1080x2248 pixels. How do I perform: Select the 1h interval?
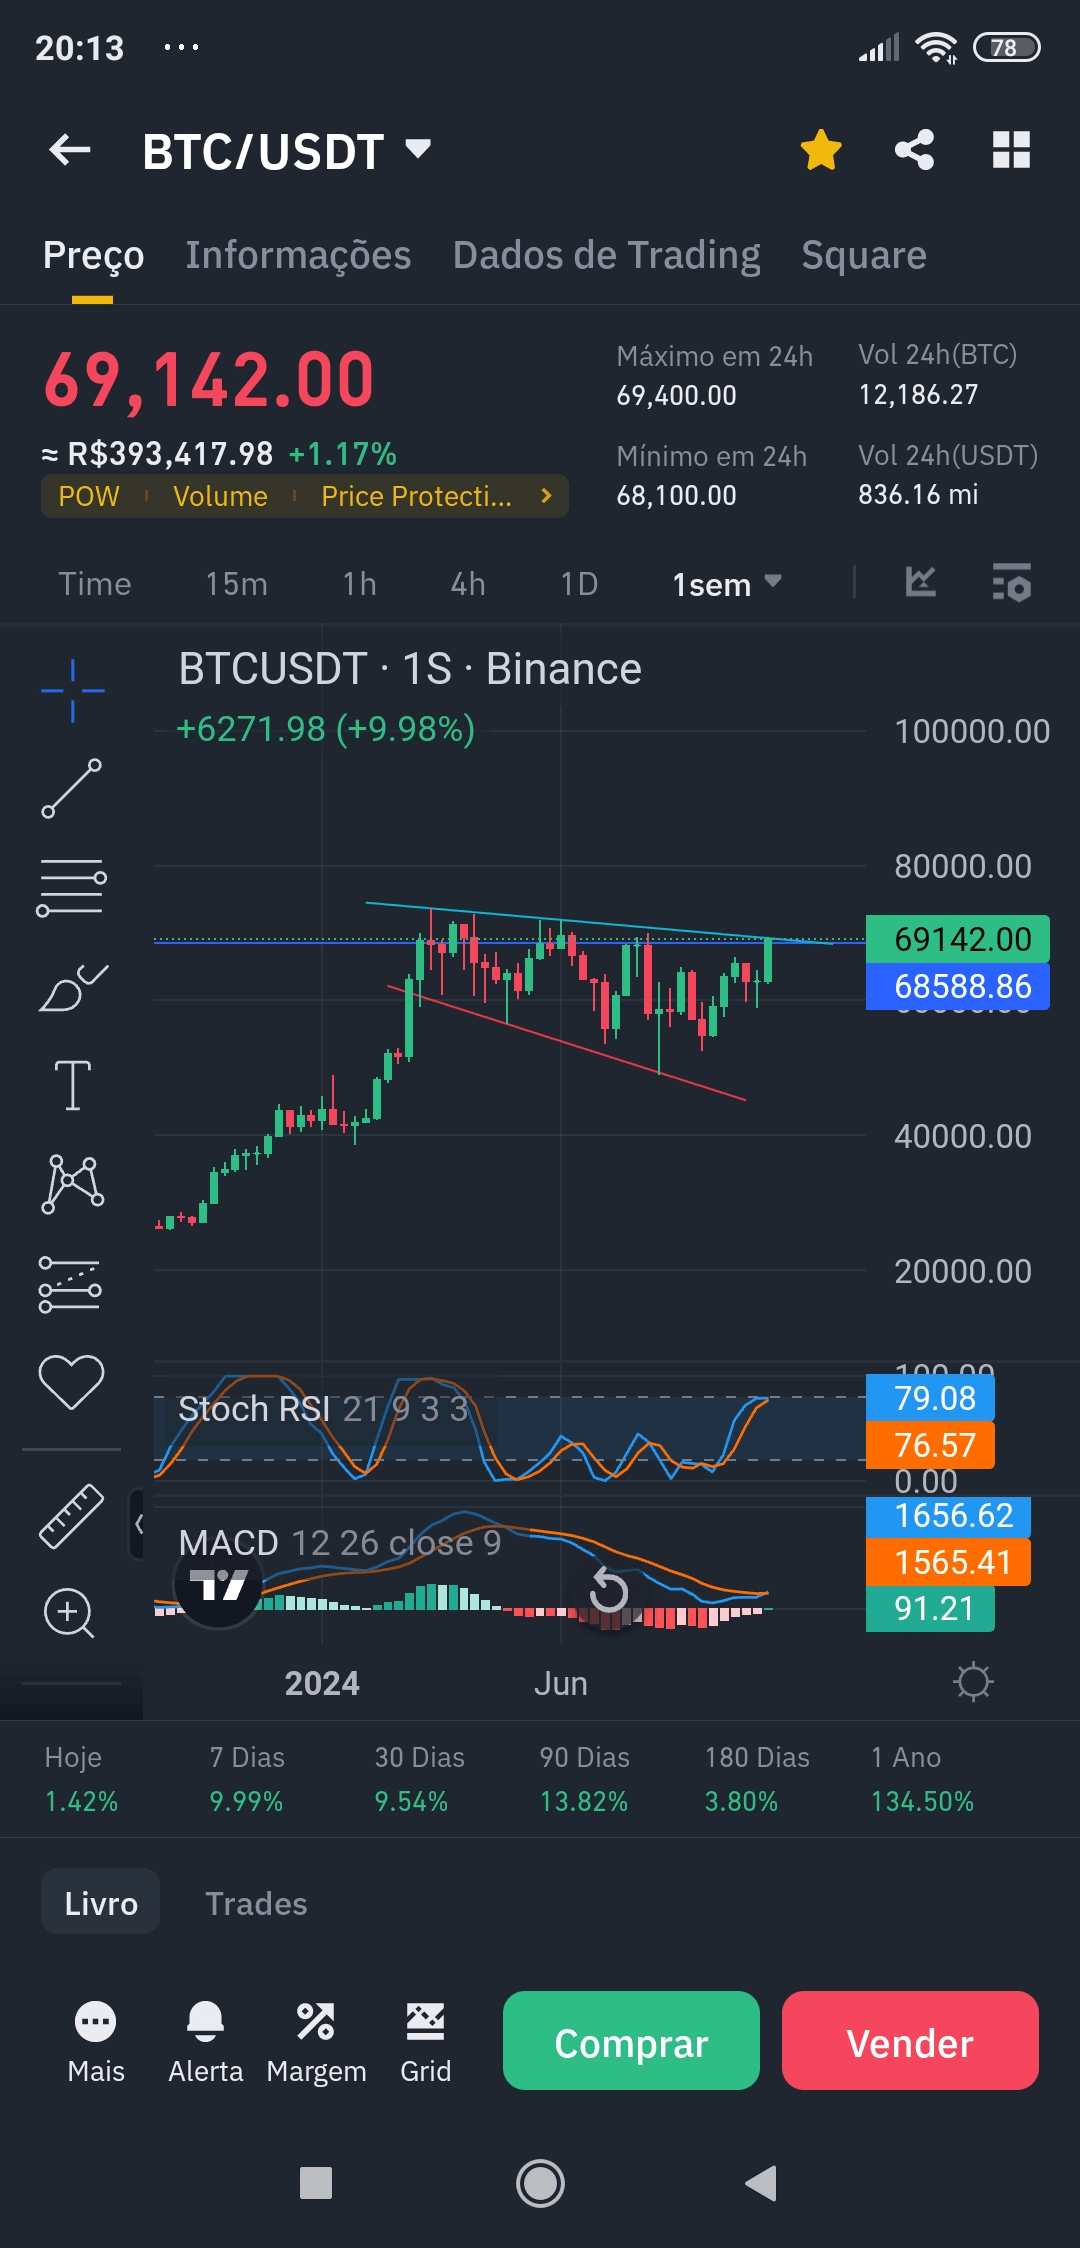(359, 584)
